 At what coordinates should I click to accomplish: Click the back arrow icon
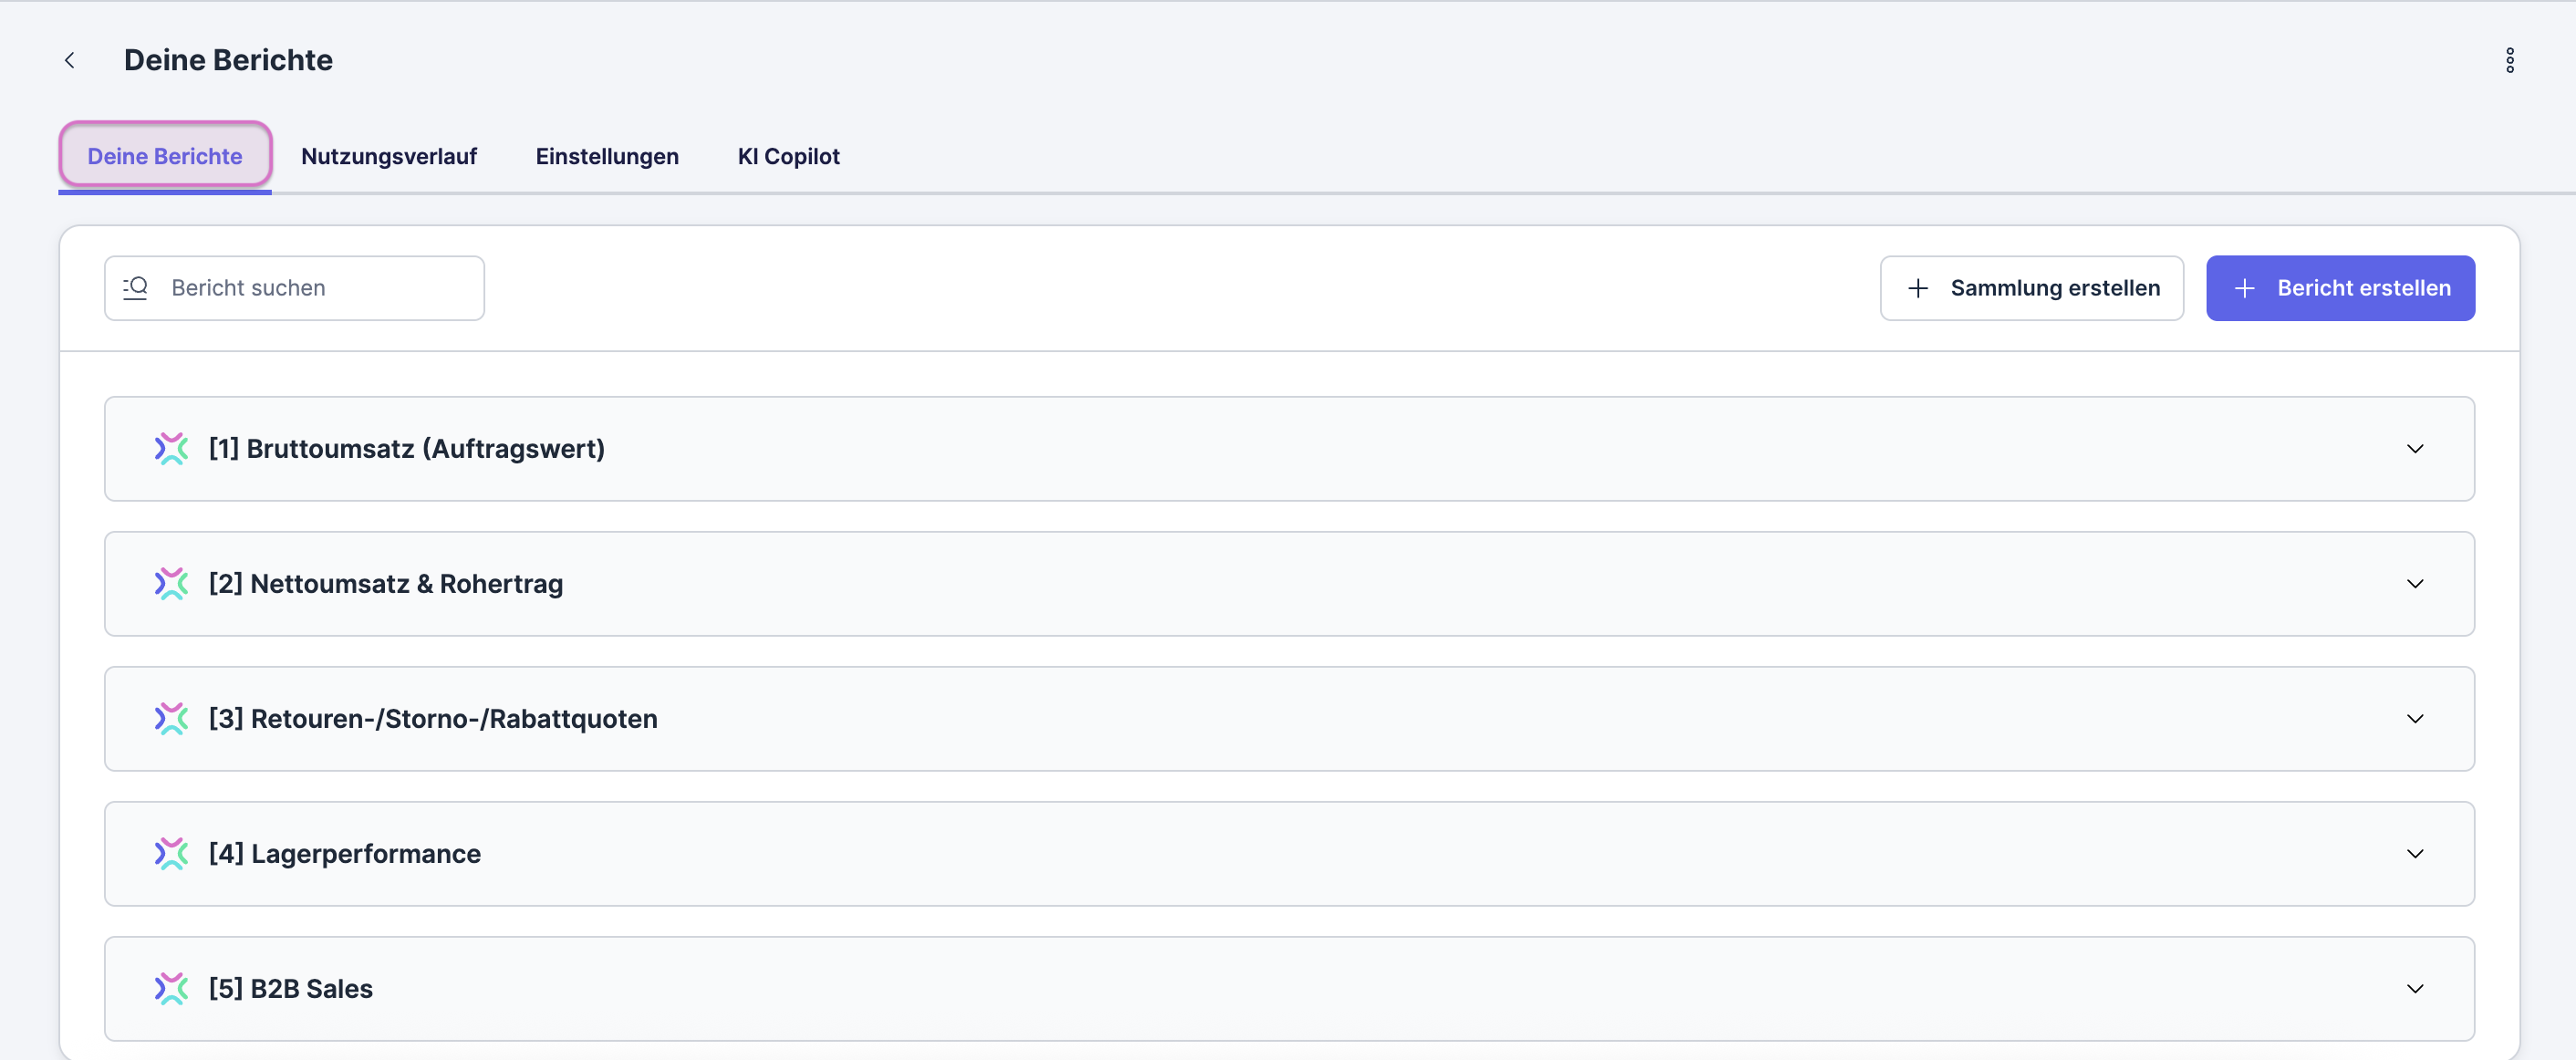(x=70, y=61)
